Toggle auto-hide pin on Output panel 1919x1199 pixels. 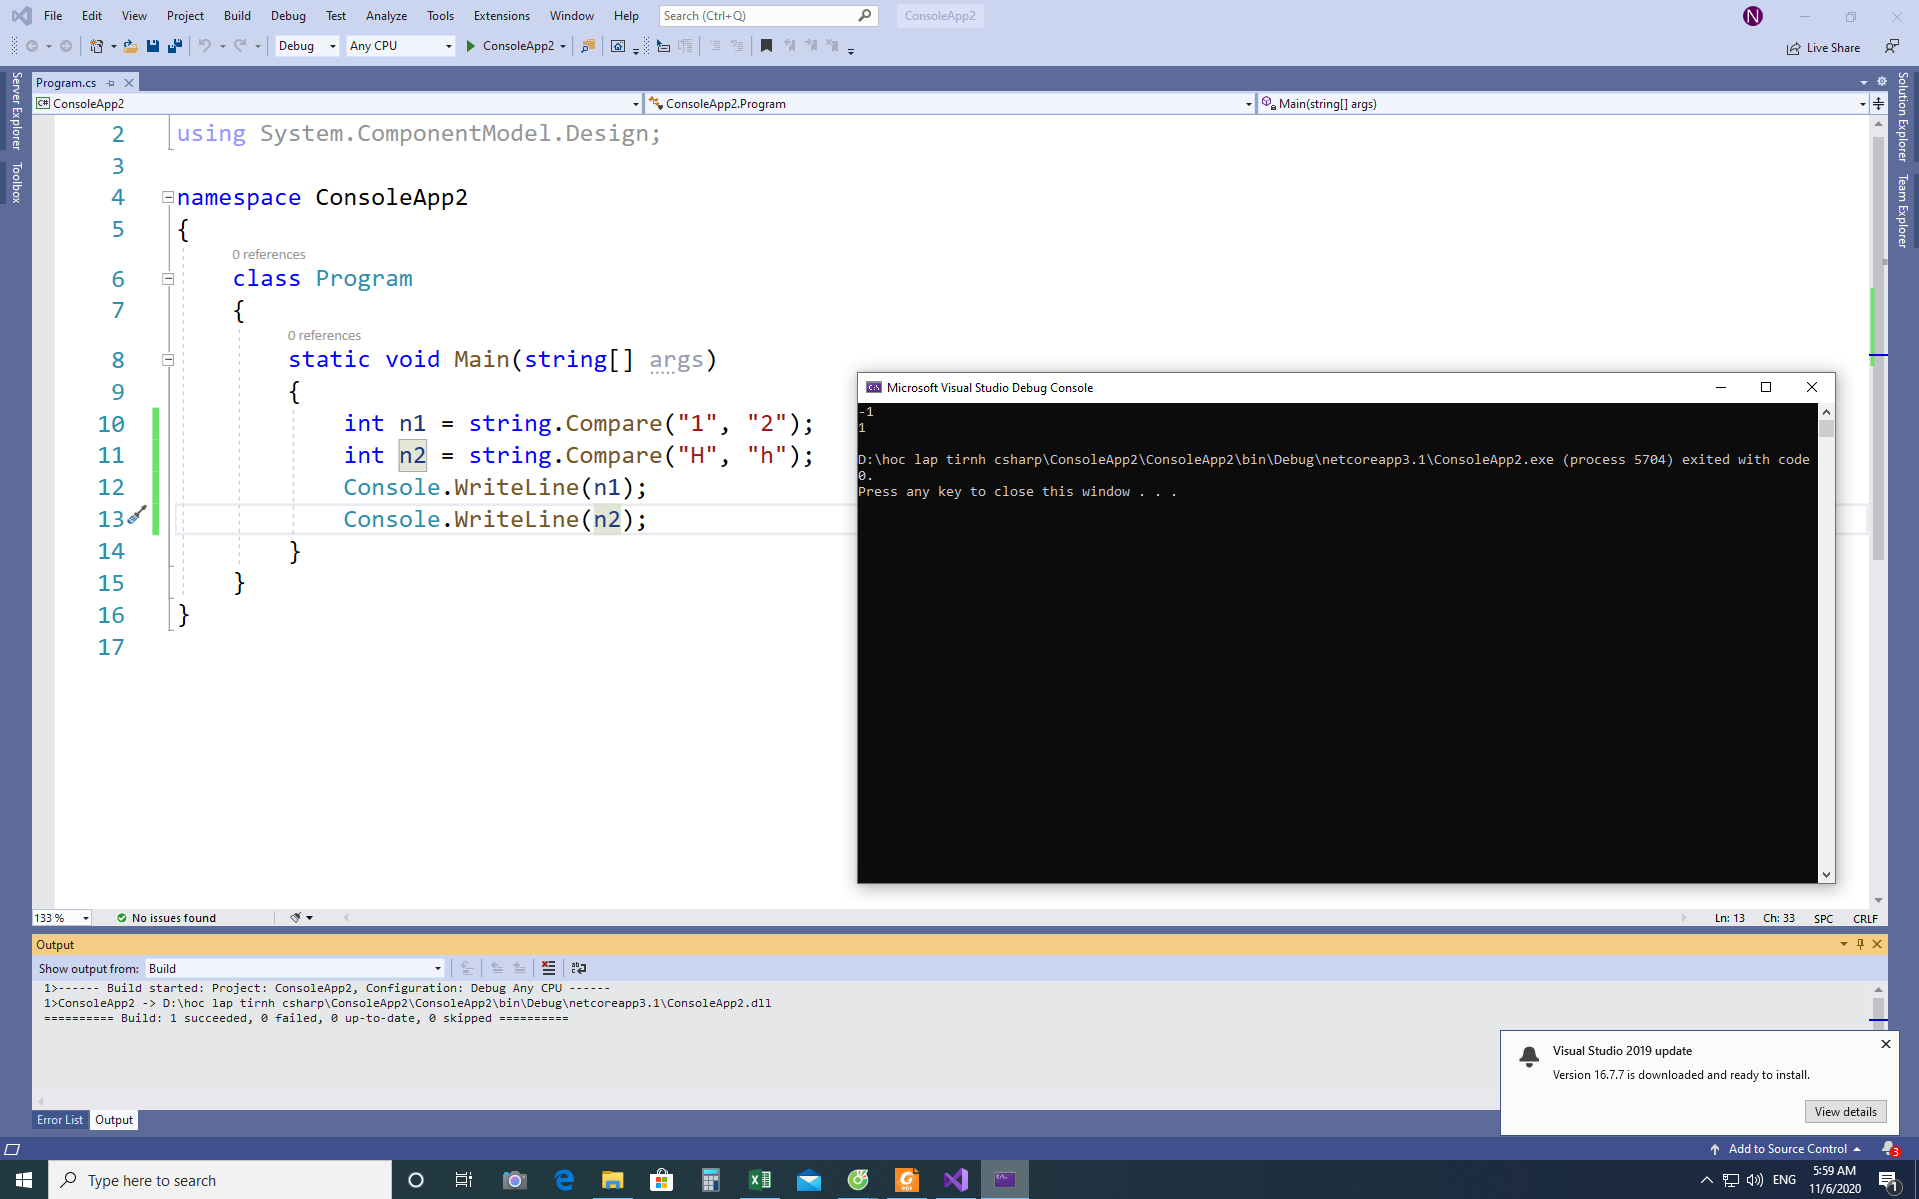pos(1860,944)
